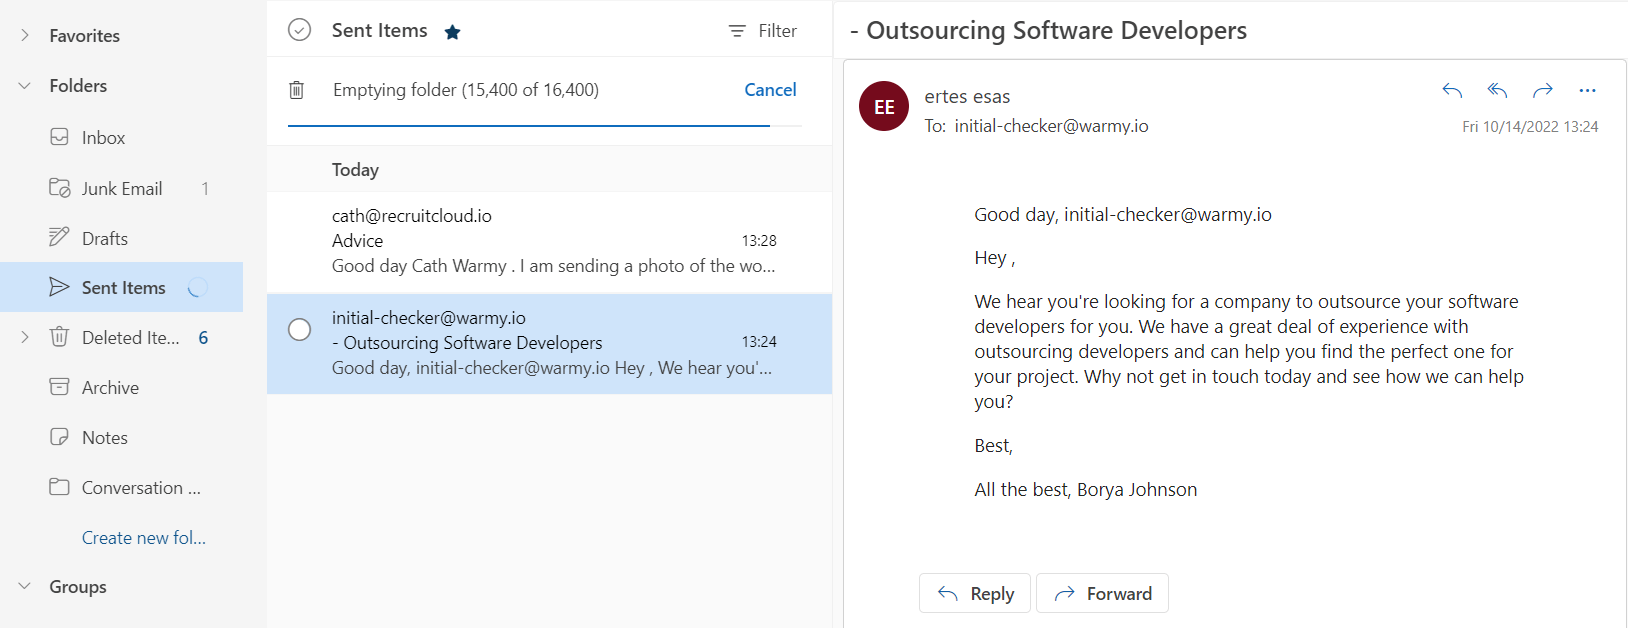
Task: Open the Inbox folder icon
Action: [60, 137]
